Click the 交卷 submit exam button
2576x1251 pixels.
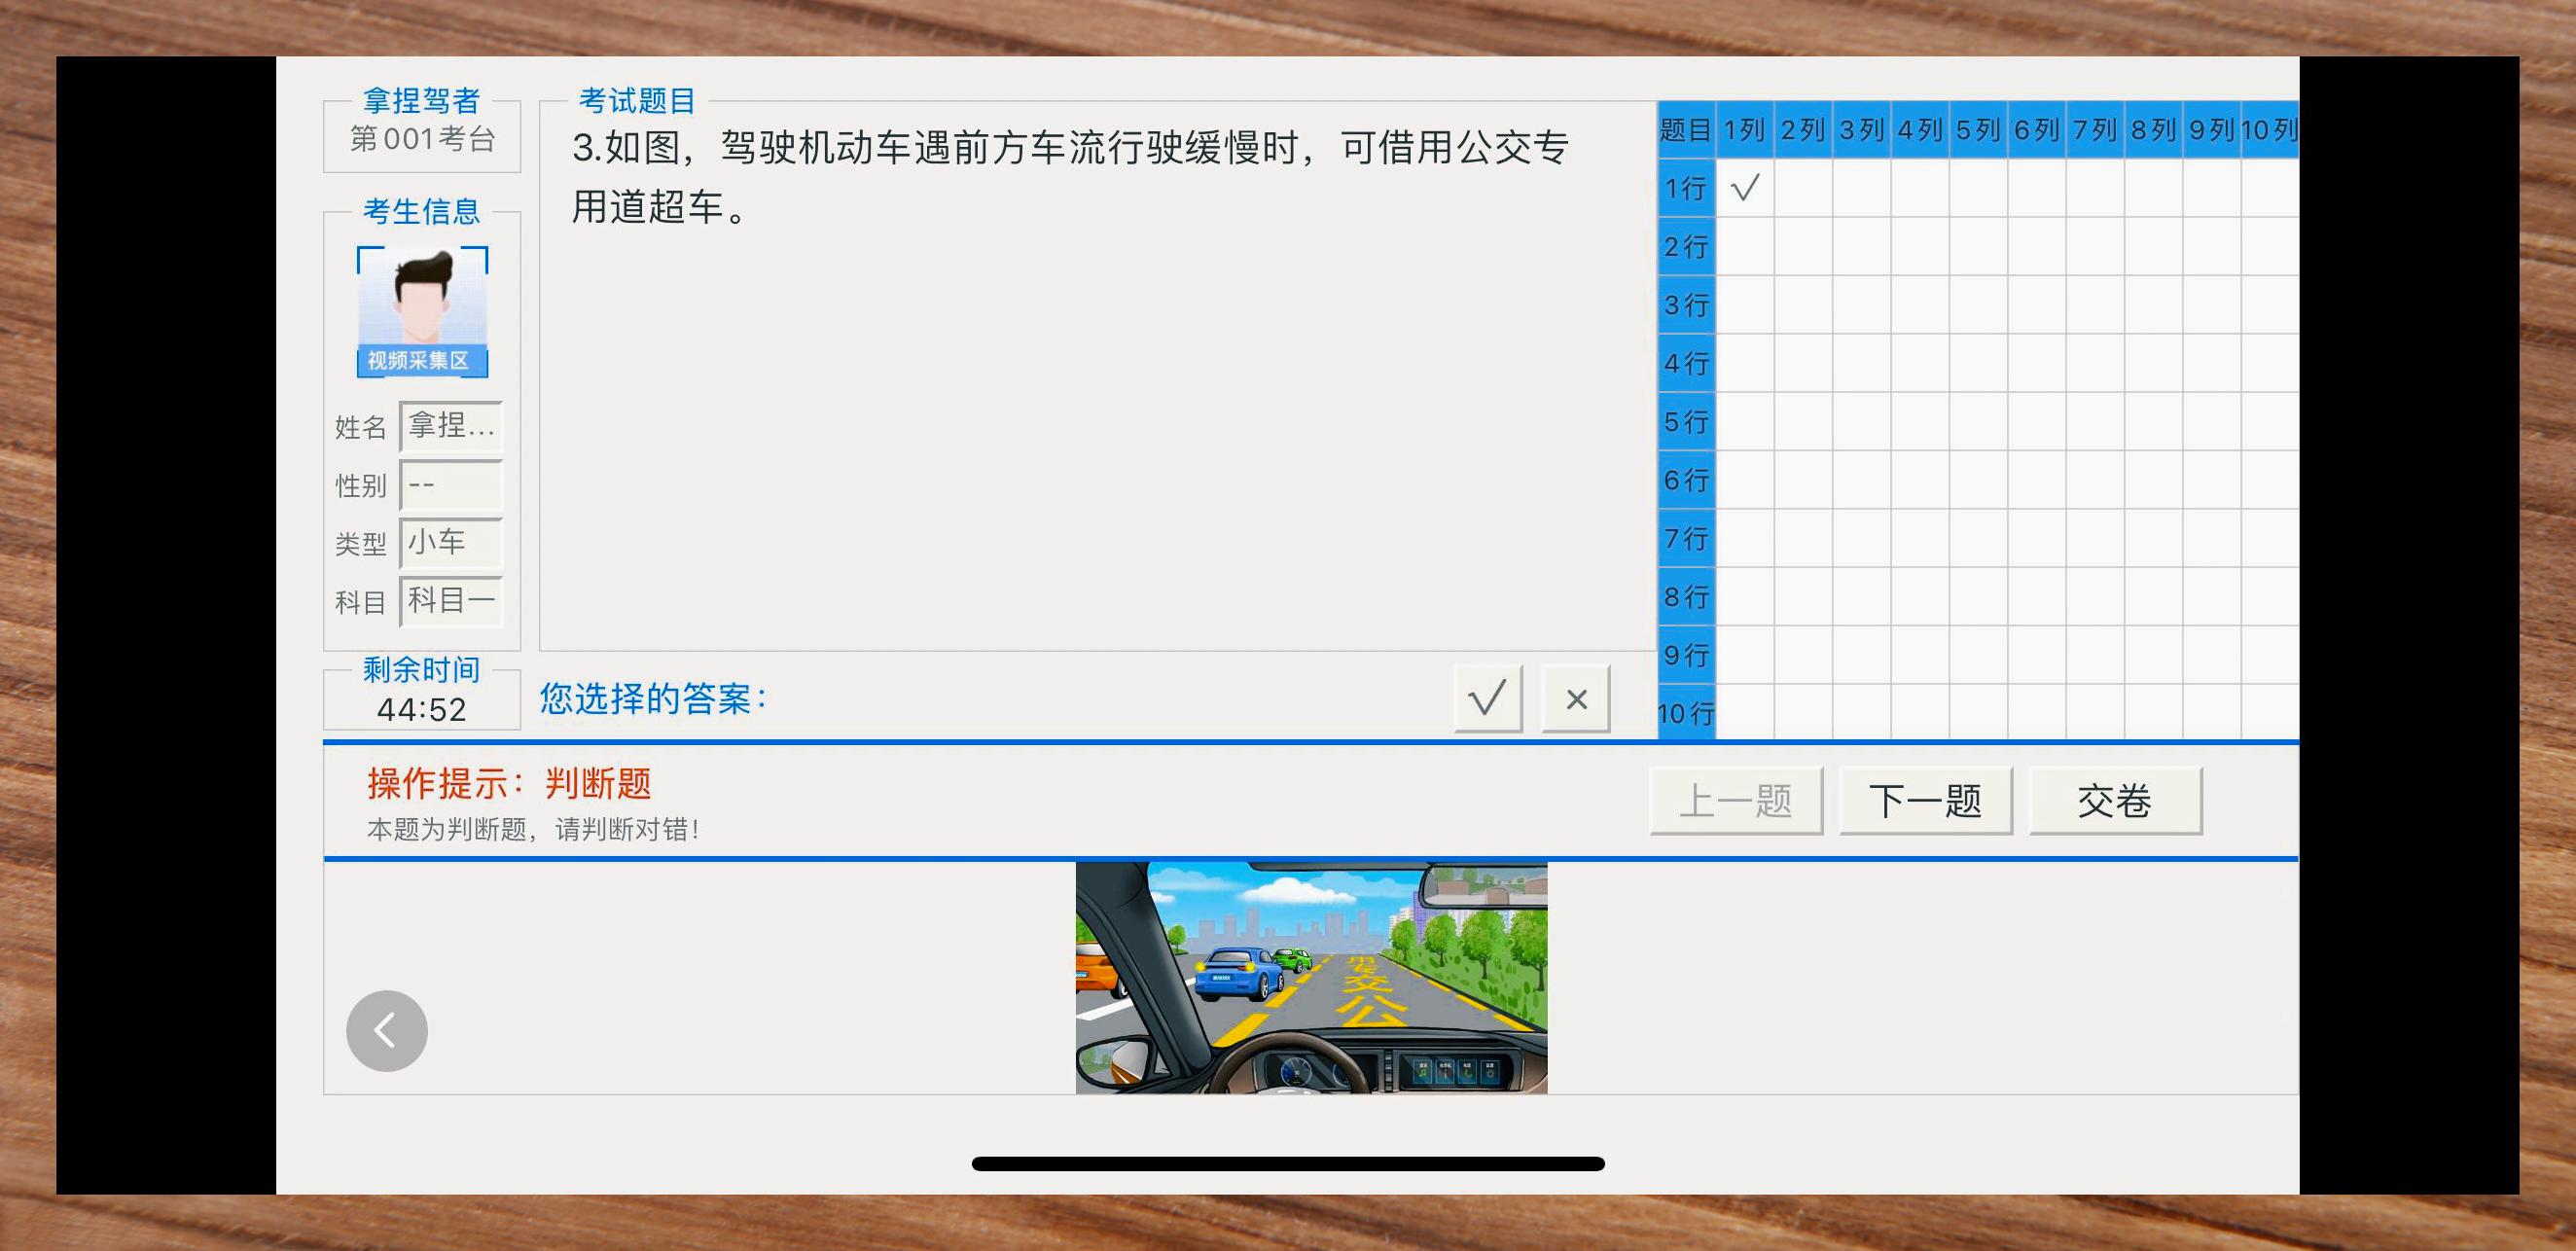(2114, 800)
